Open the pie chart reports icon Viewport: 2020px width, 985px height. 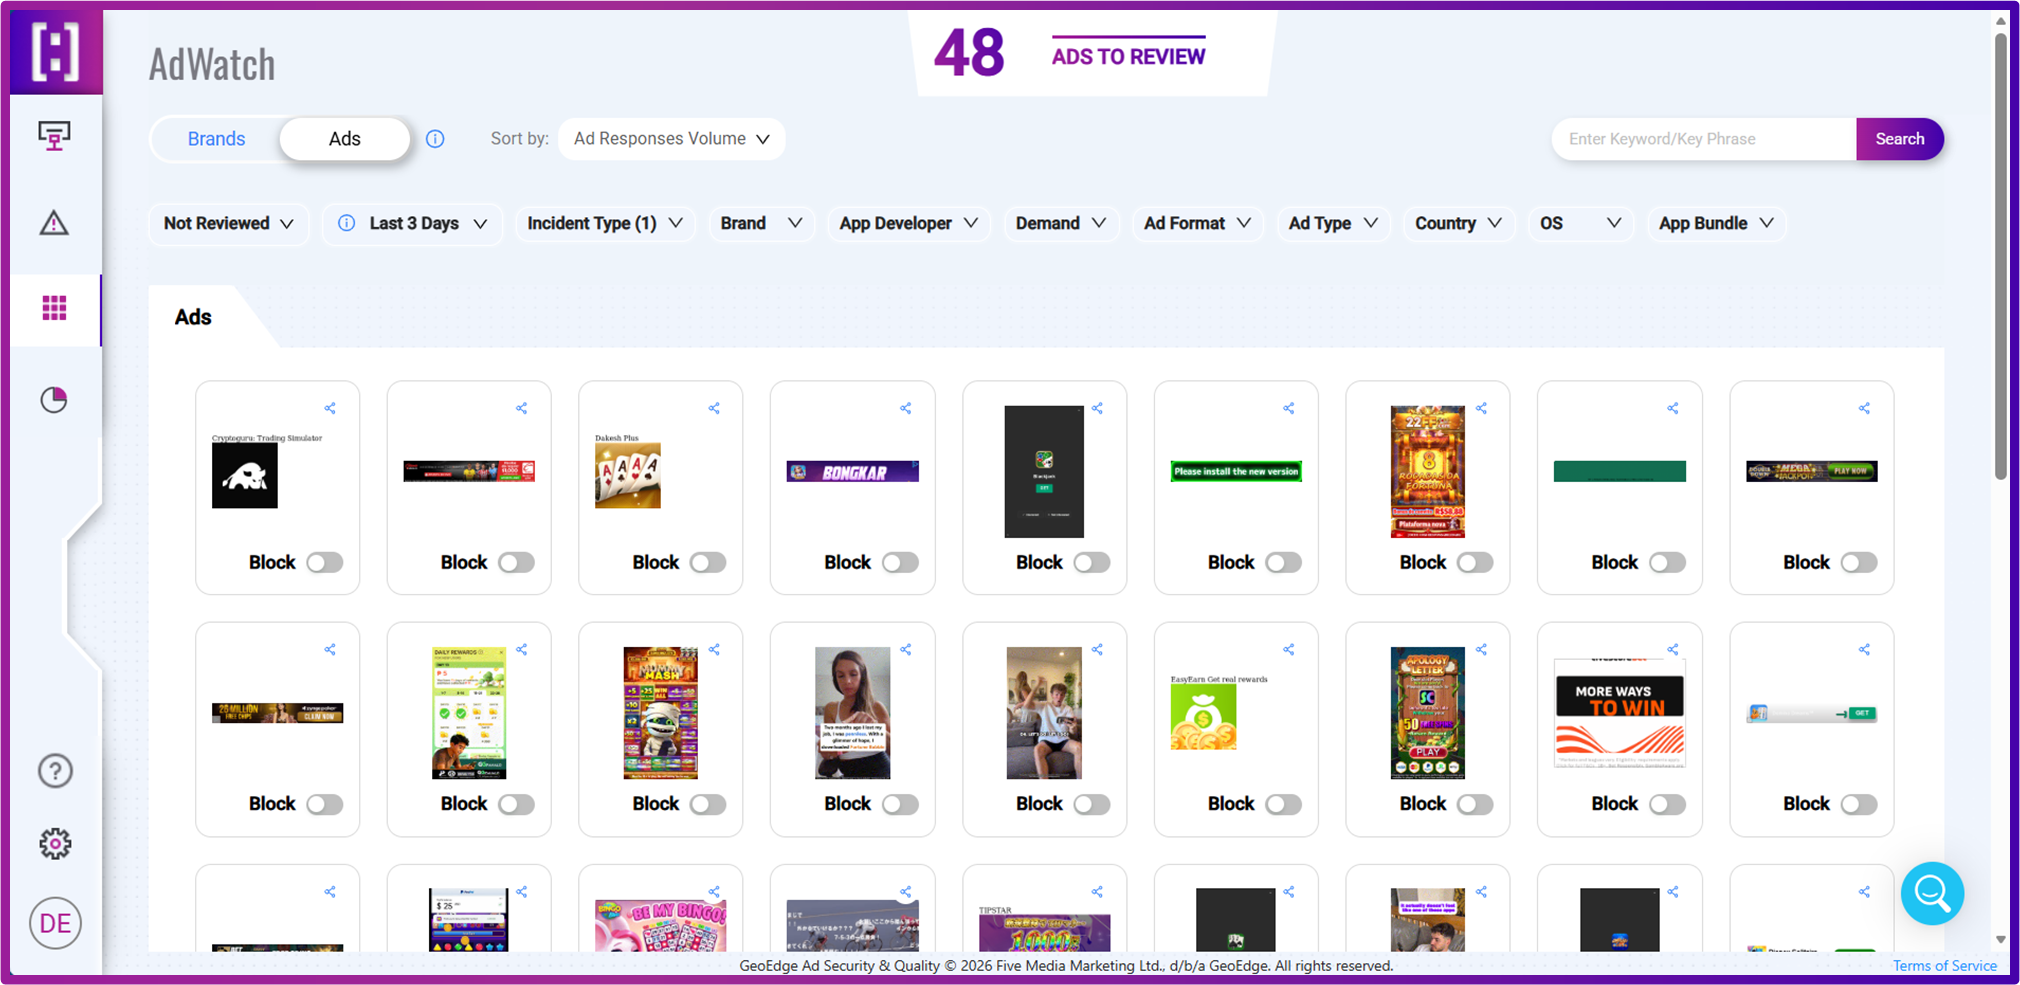pyautogui.click(x=54, y=400)
